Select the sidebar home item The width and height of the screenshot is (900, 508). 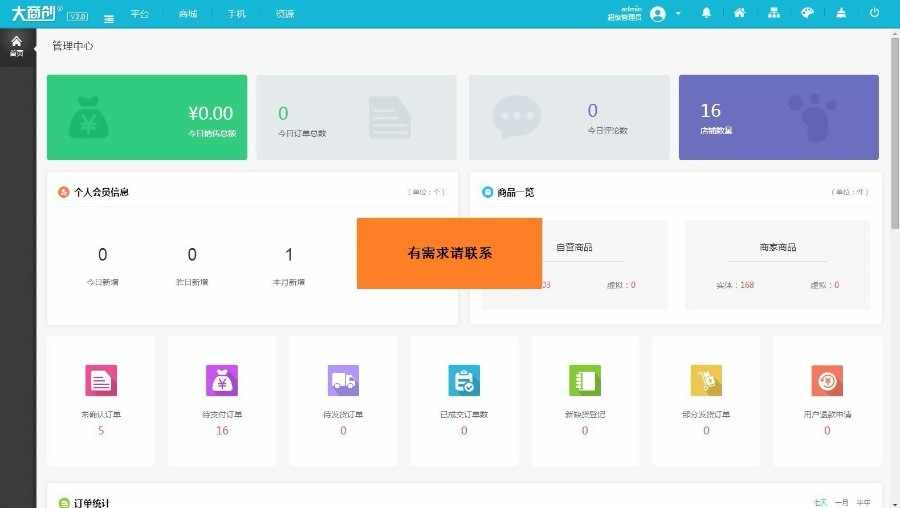[17, 47]
